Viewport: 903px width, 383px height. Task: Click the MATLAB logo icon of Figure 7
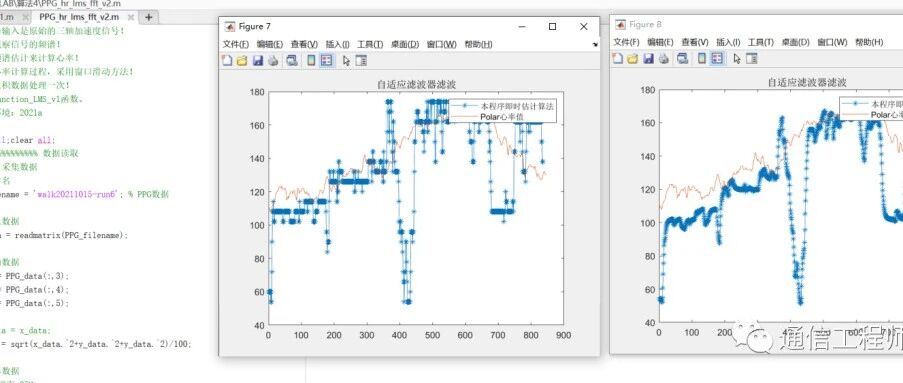[x=229, y=26]
